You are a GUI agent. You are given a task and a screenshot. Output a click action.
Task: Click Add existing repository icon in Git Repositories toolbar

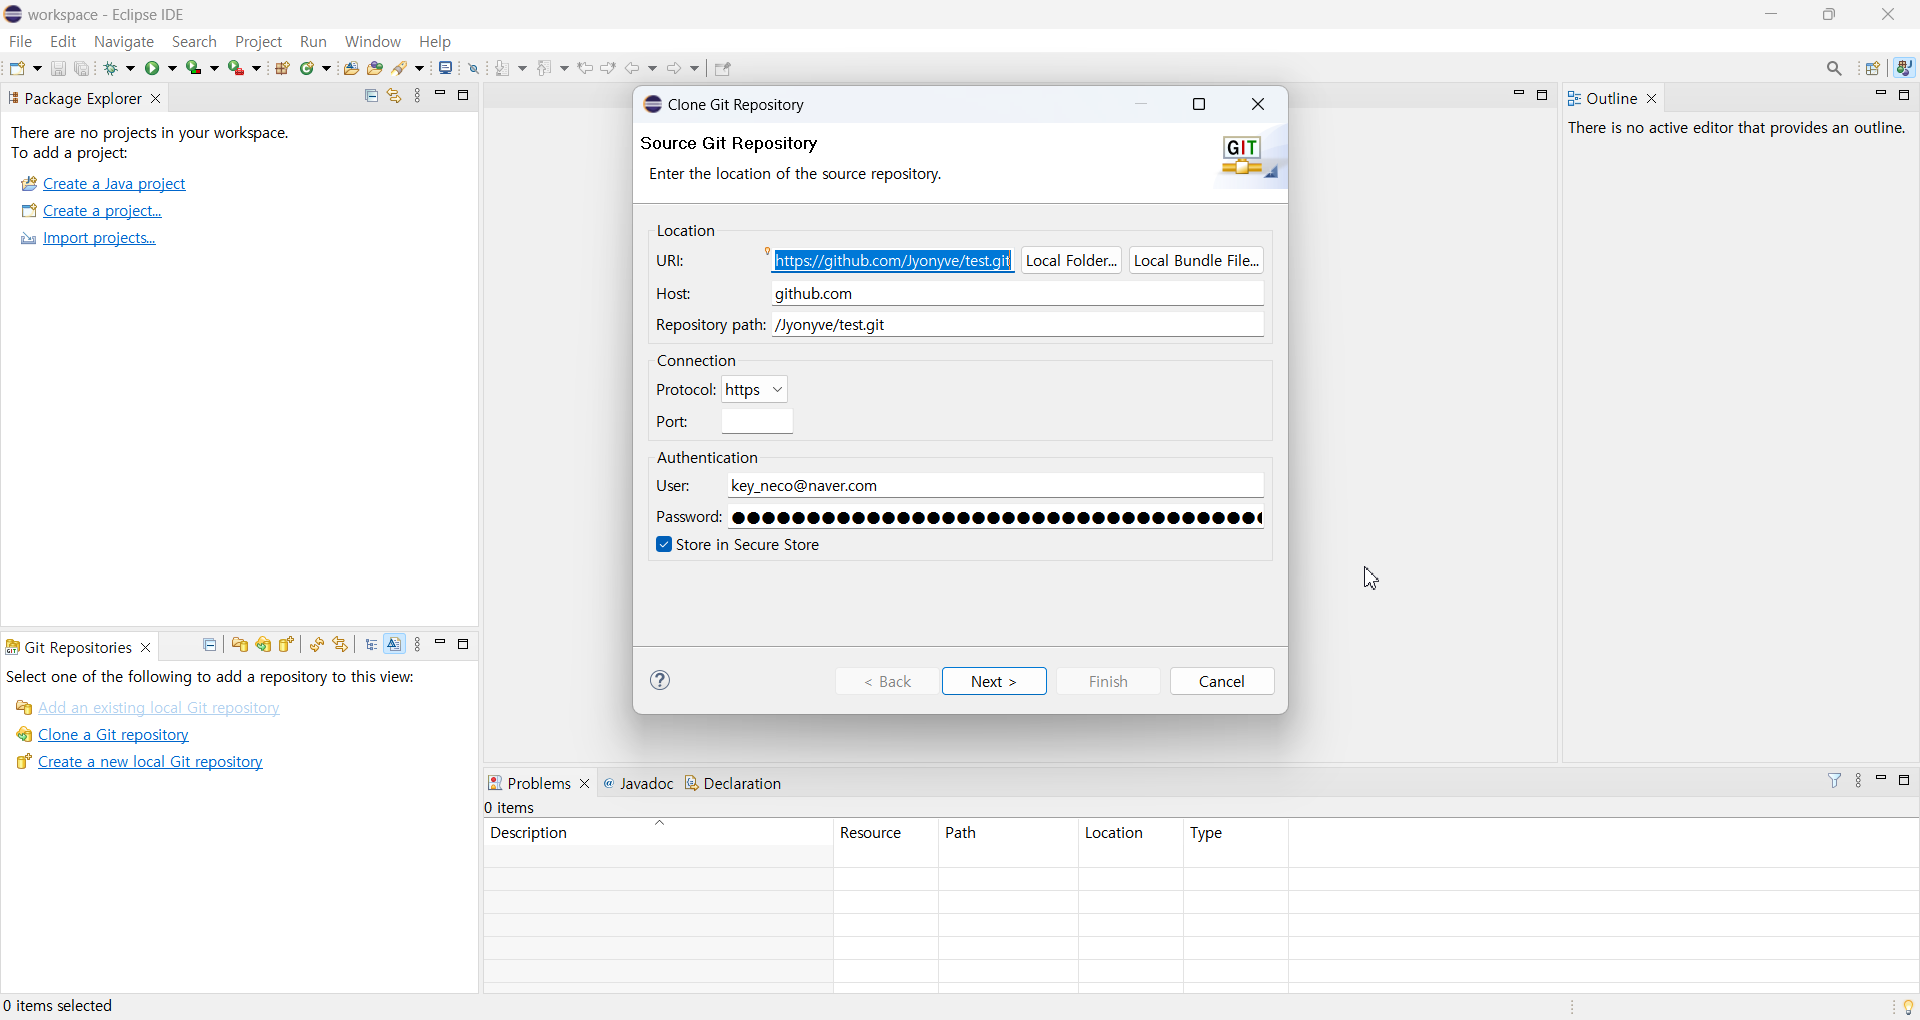240,645
